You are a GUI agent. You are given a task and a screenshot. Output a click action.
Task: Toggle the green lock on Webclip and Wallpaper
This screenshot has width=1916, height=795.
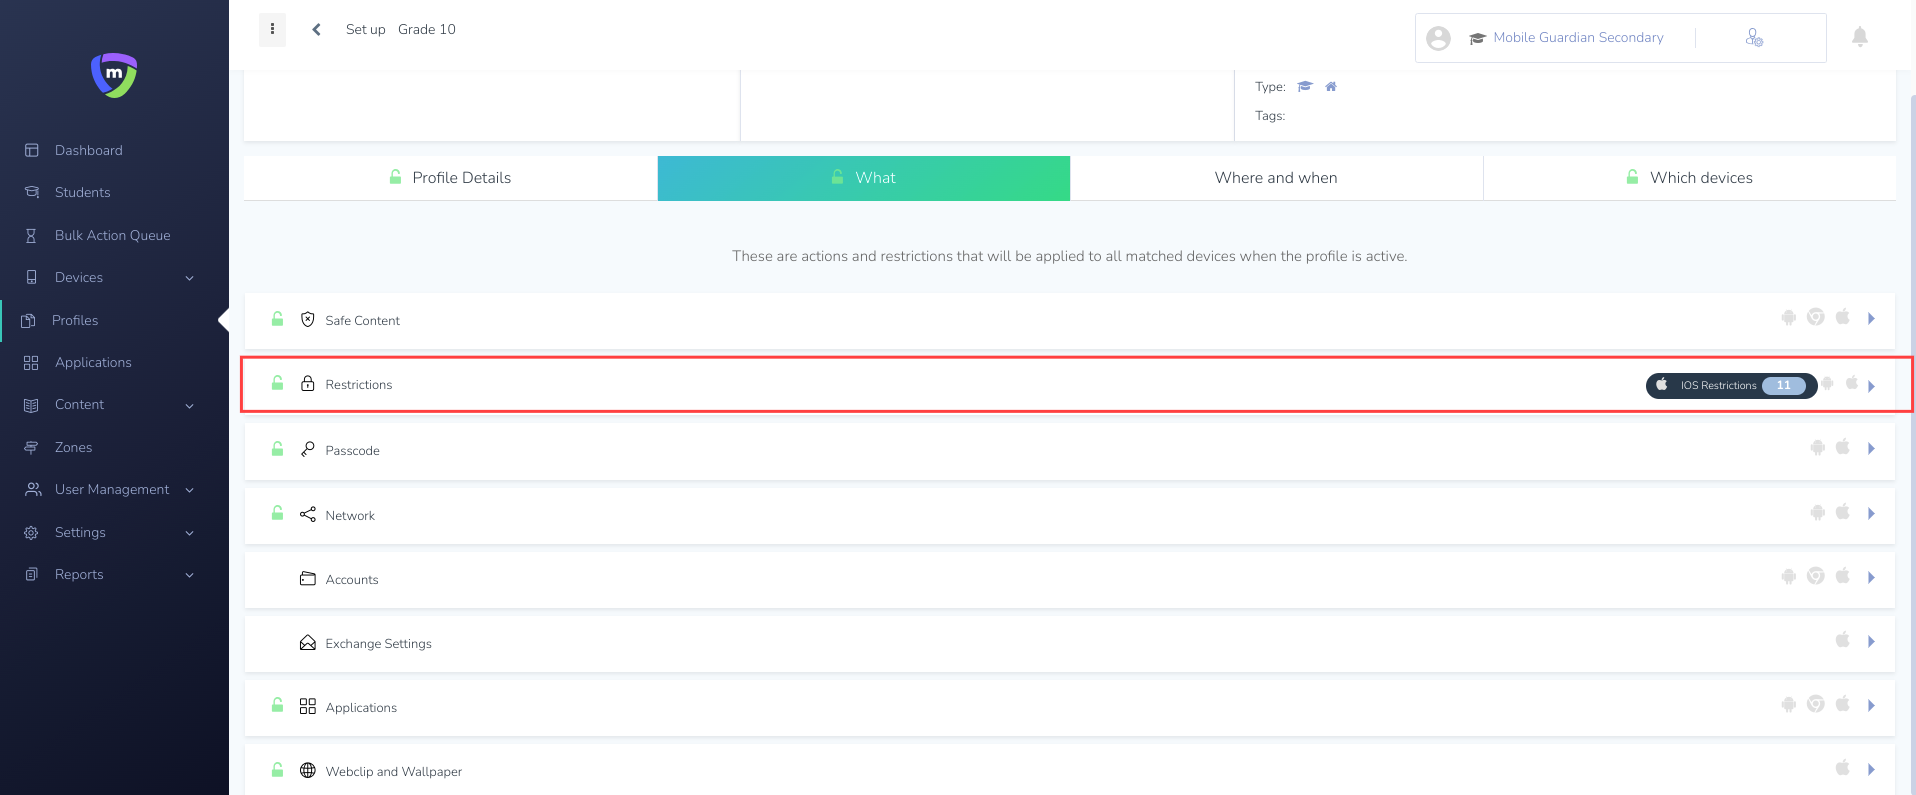point(277,769)
